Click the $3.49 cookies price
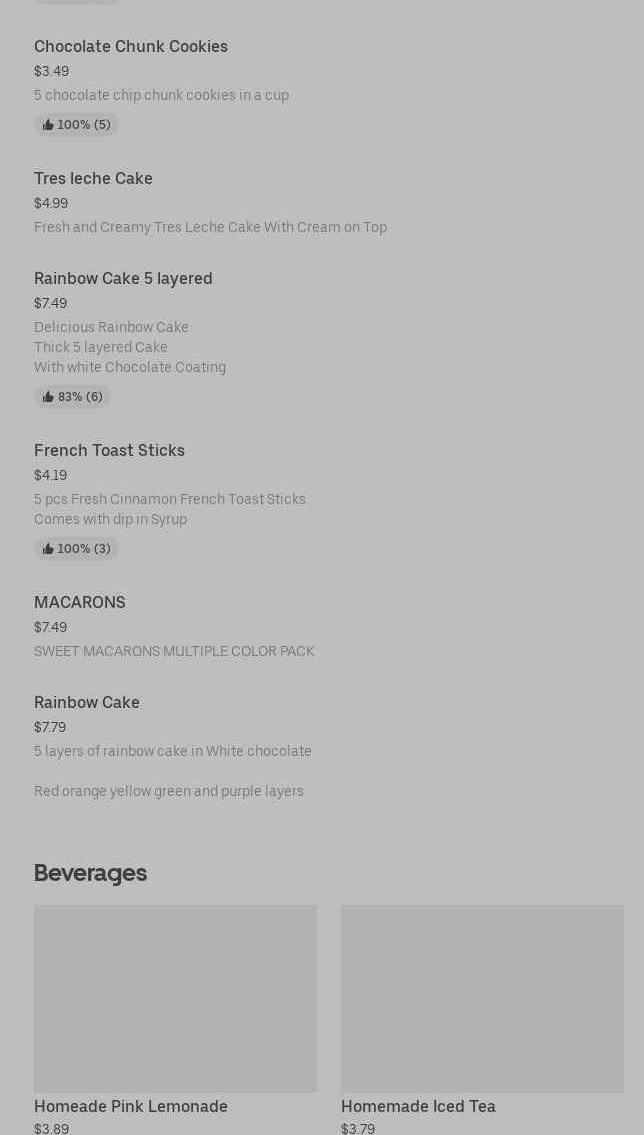This screenshot has width=644, height=1135. click(x=51, y=71)
